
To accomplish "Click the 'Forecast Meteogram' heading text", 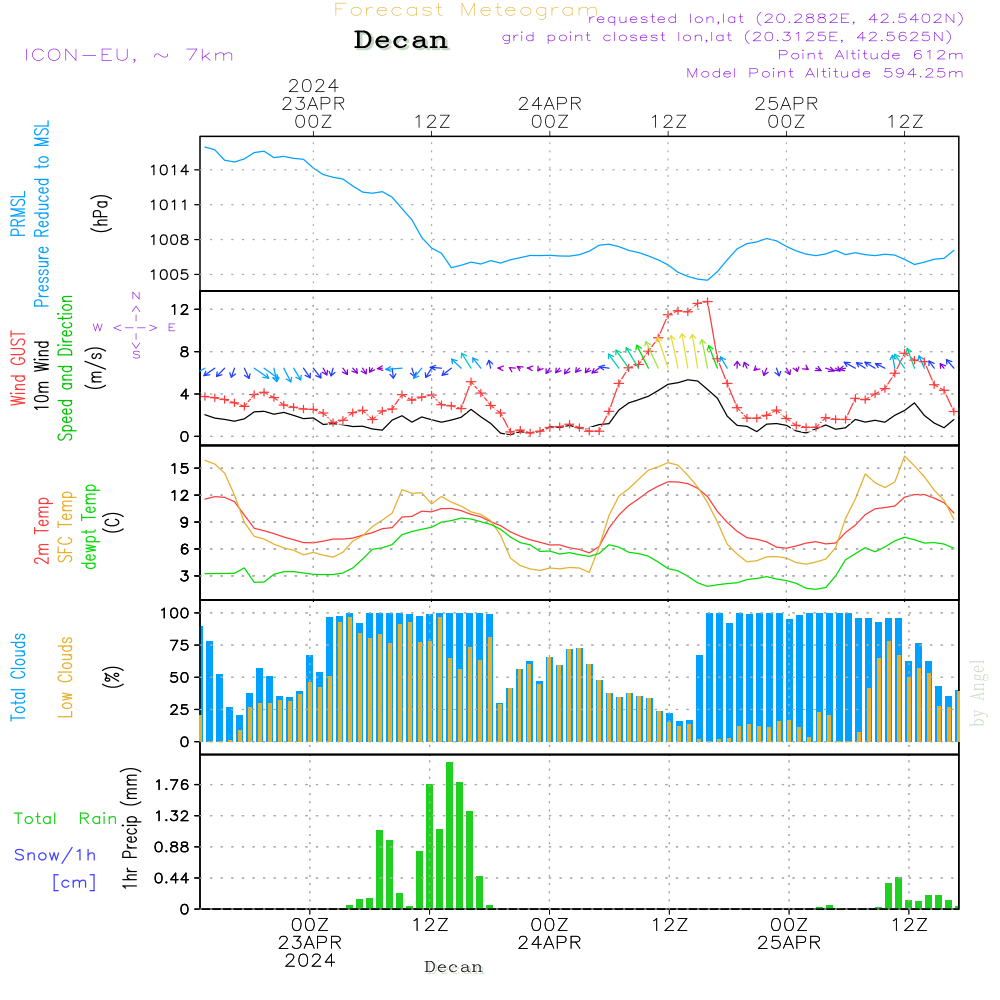I will 466,10.
